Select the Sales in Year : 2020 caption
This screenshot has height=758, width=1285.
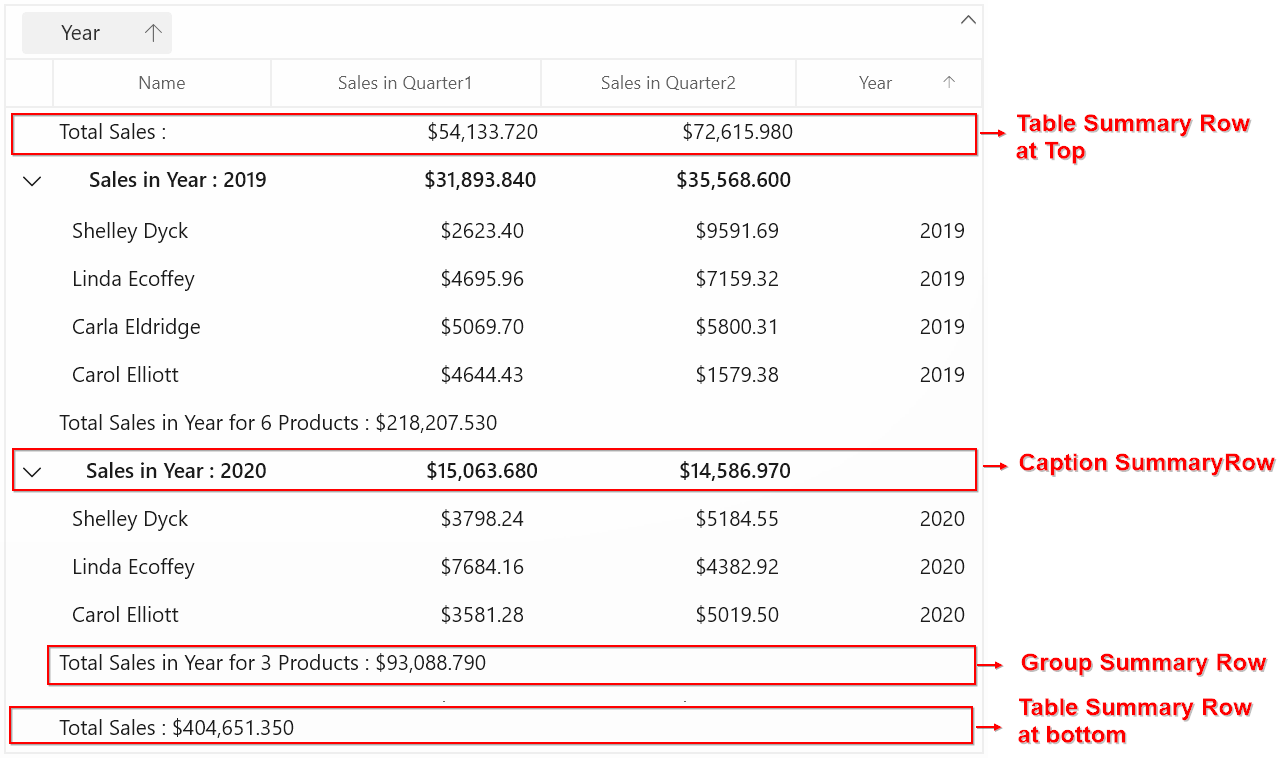pyautogui.click(x=176, y=471)
